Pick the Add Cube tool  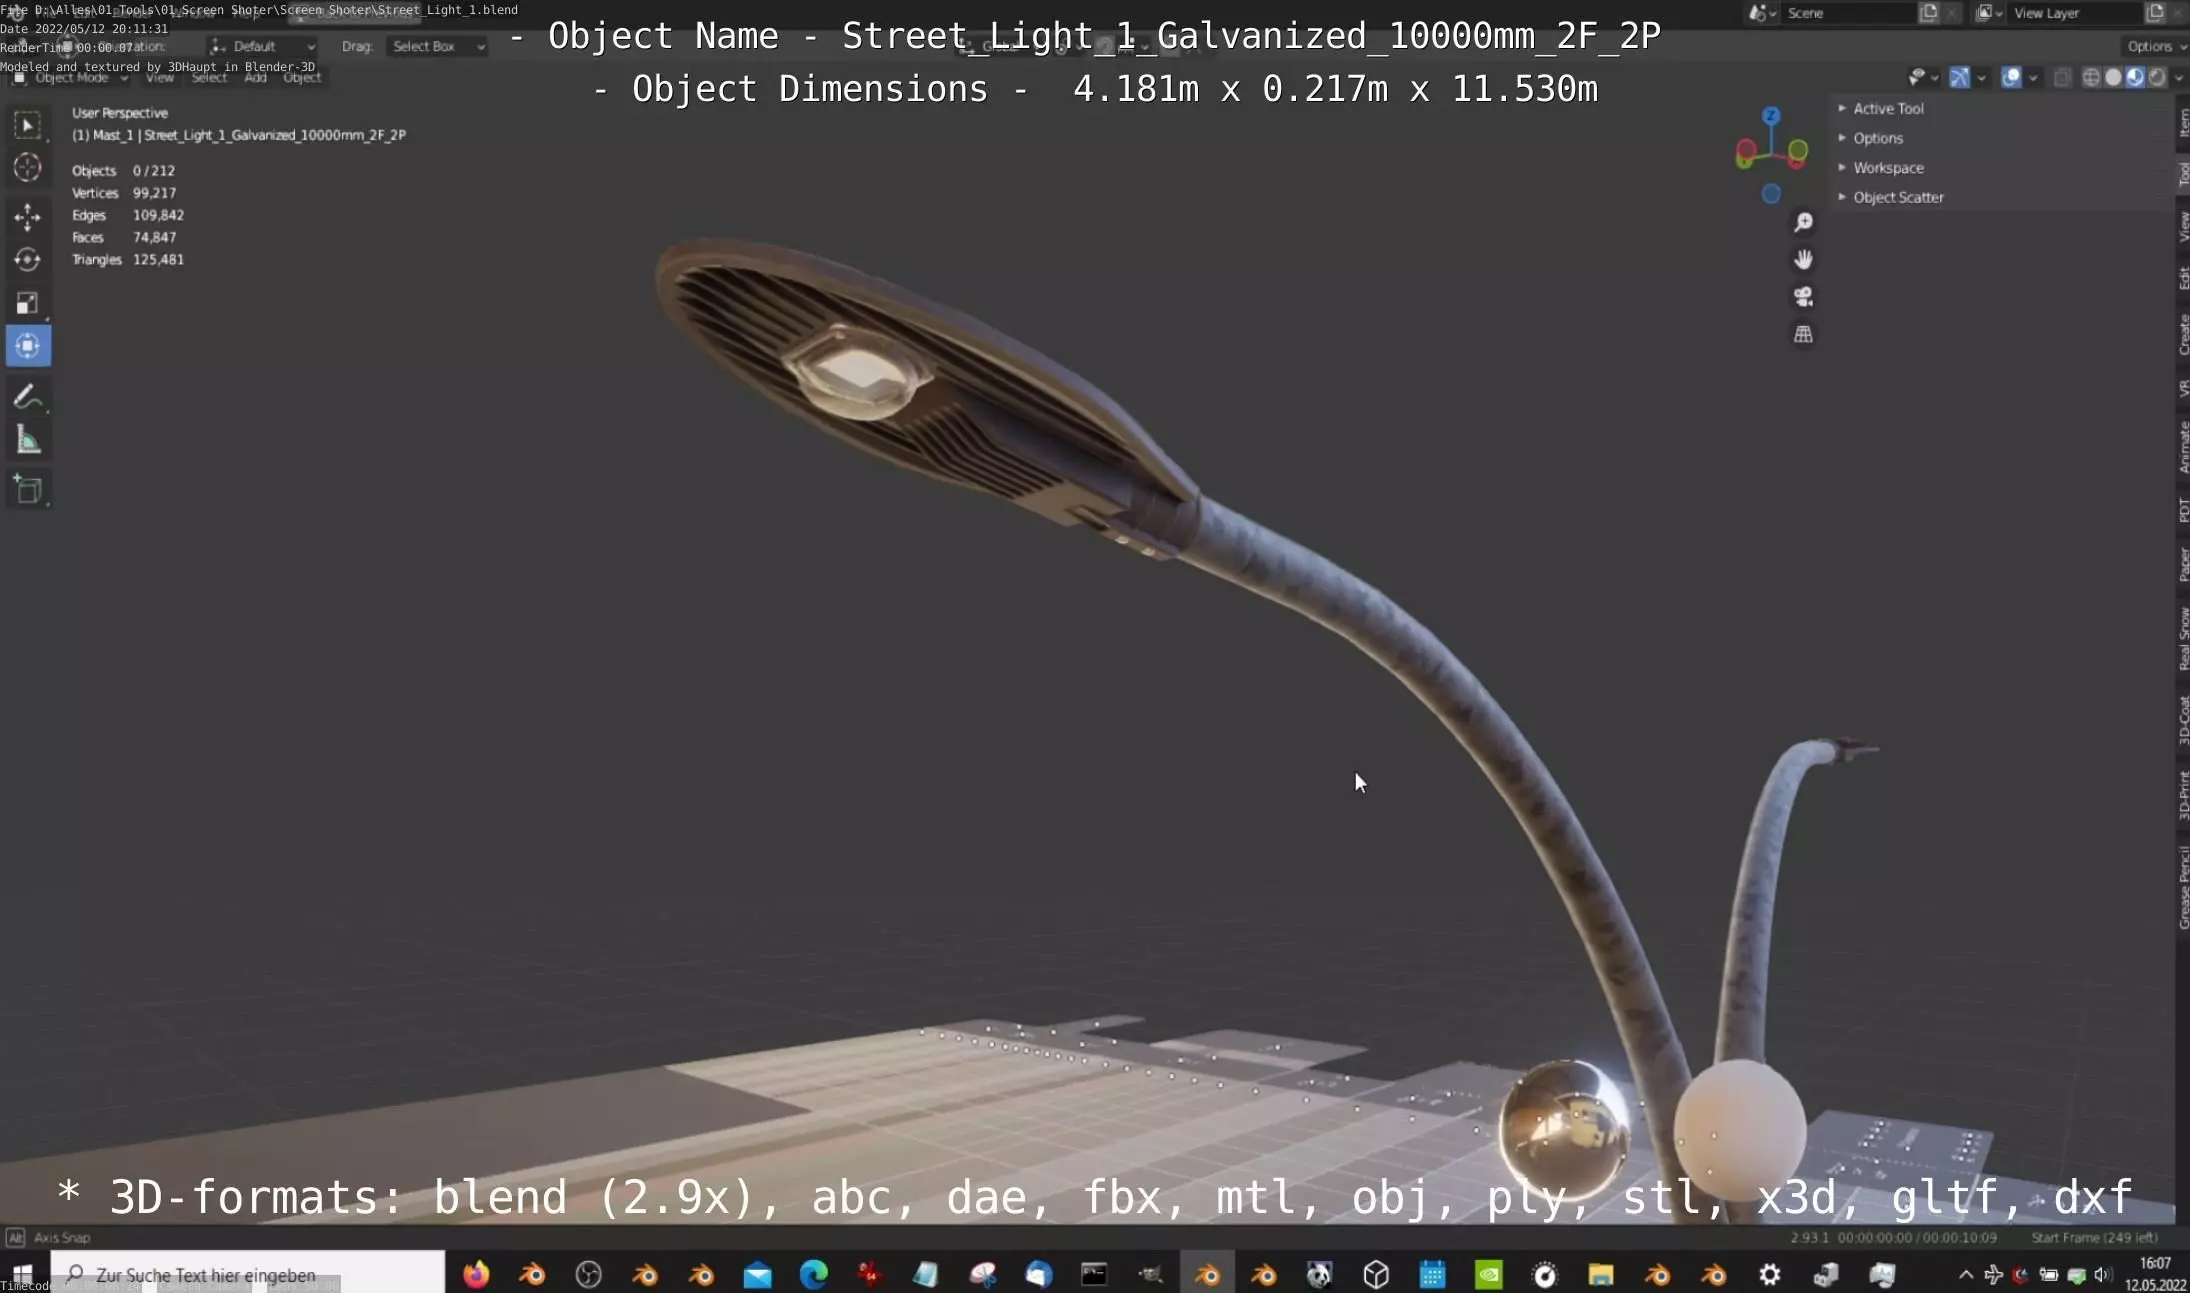(x=27, y=489)
